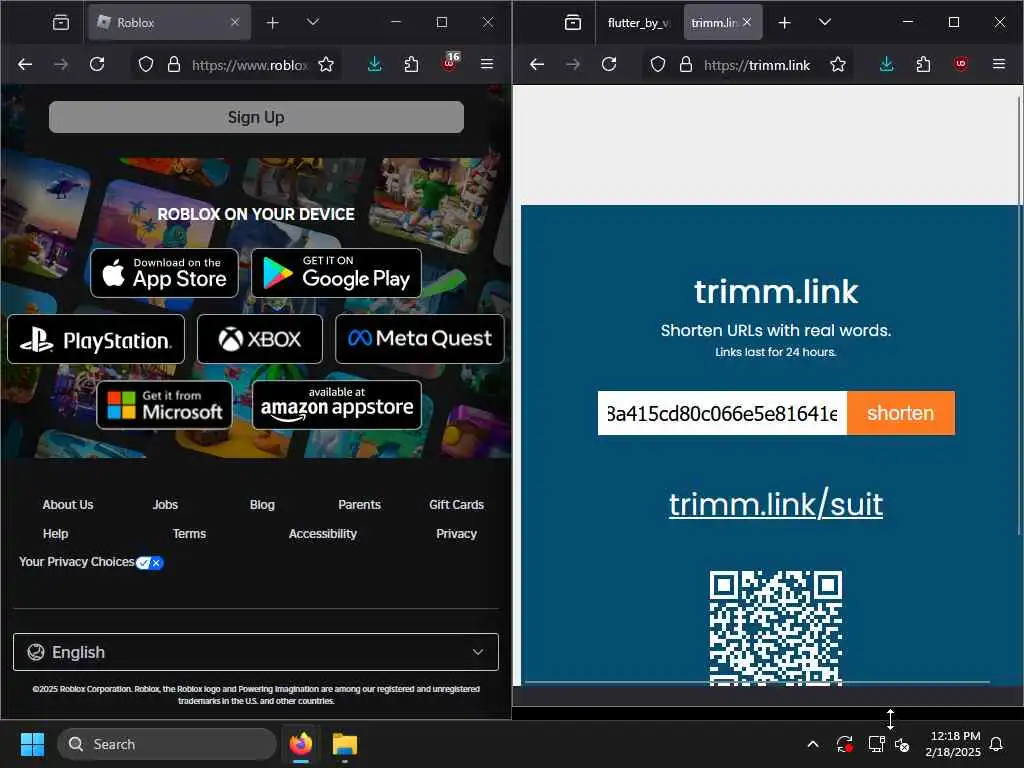Open the Help footer link
The height and width of the screenshot is (768, 1024).
[x=56, y=534]
